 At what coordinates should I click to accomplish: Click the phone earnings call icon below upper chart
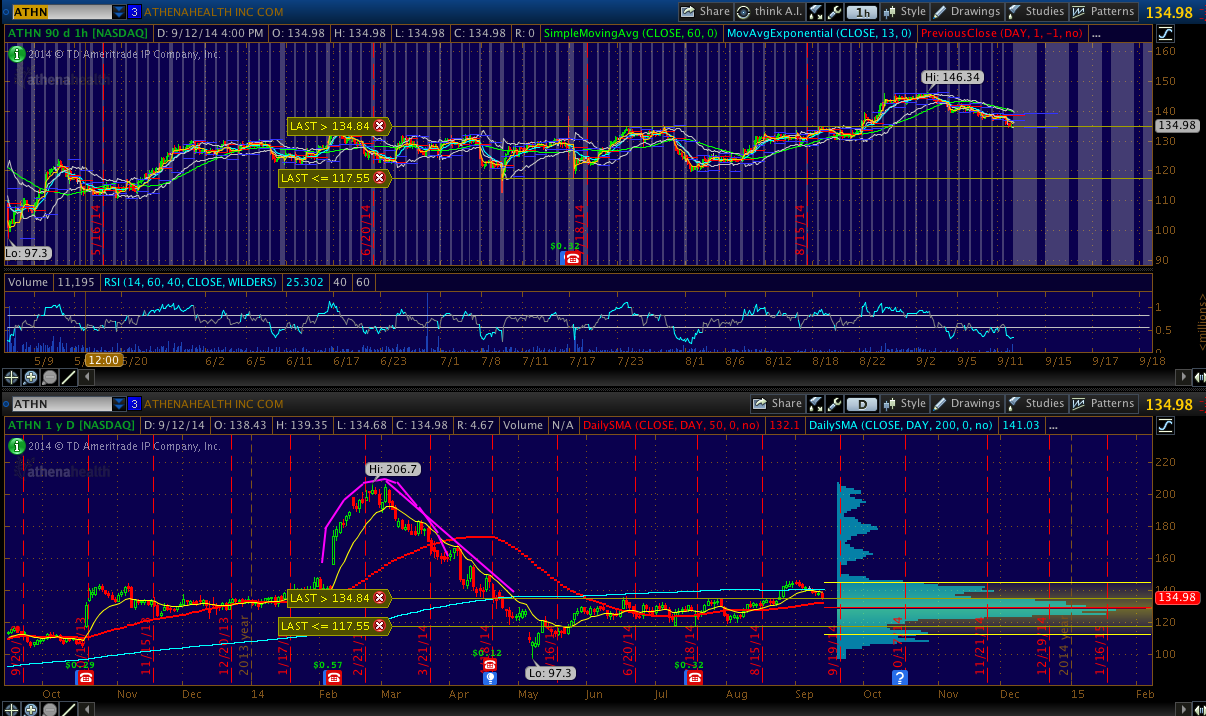pos(572,258)
